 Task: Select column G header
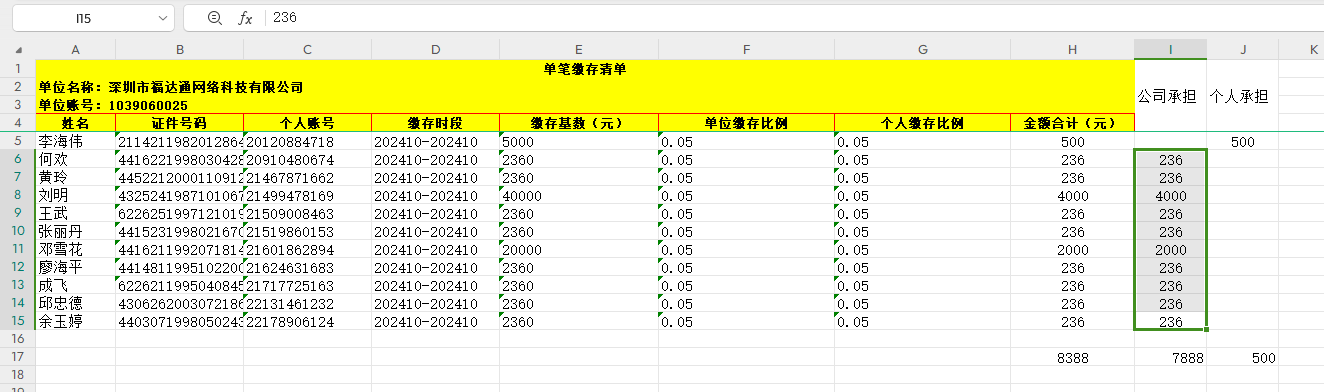pos(922,49)
